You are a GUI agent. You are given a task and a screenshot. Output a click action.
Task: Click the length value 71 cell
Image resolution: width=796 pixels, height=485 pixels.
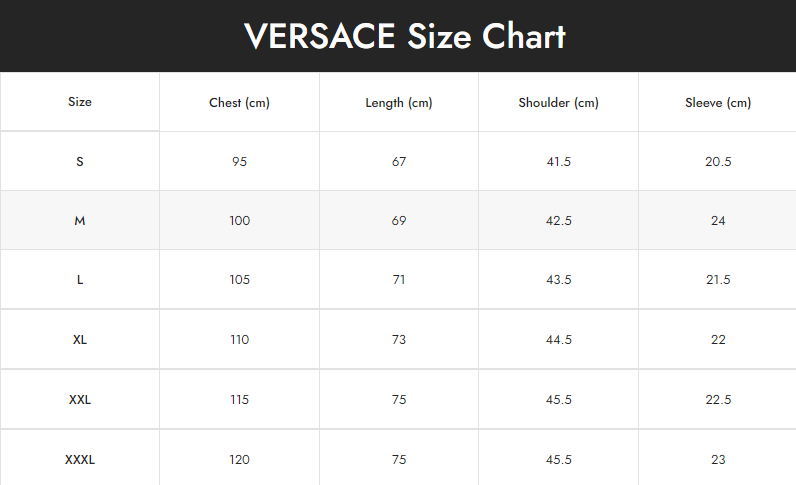click(x=399, y=280)
